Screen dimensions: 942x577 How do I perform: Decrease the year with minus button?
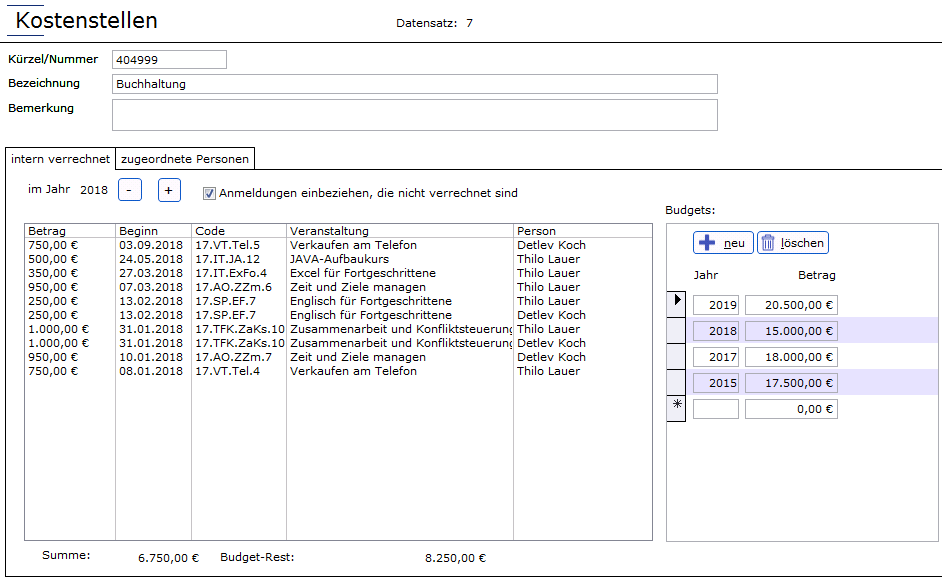click(x=130, y=190)
